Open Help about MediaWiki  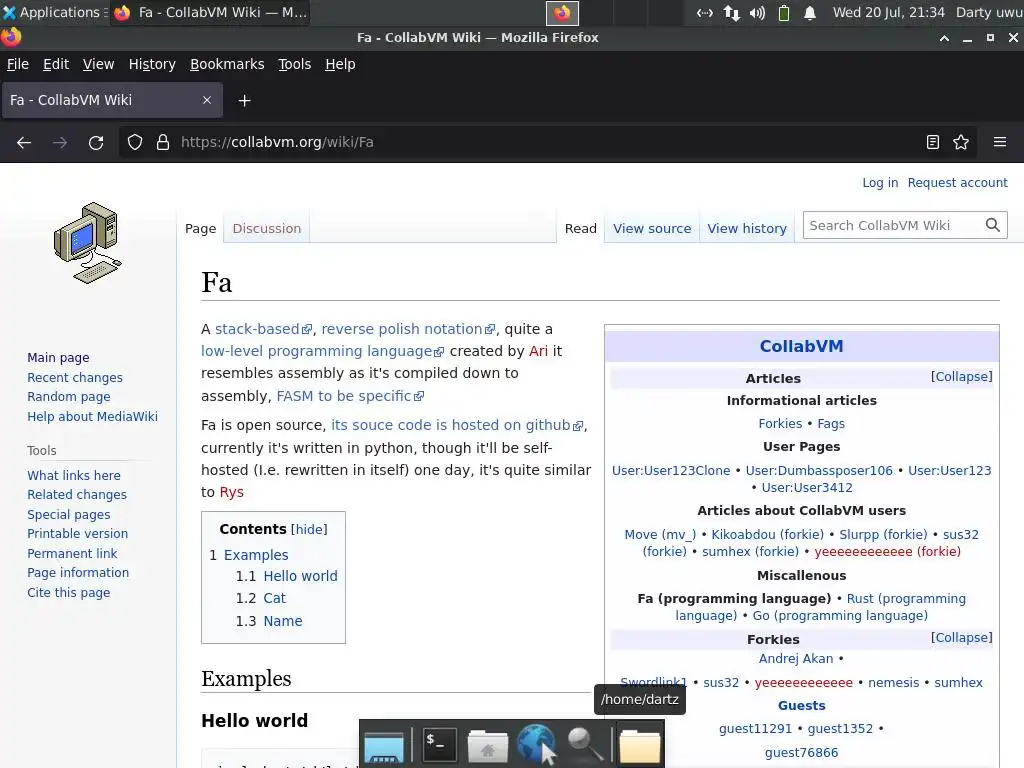[92, 417]
